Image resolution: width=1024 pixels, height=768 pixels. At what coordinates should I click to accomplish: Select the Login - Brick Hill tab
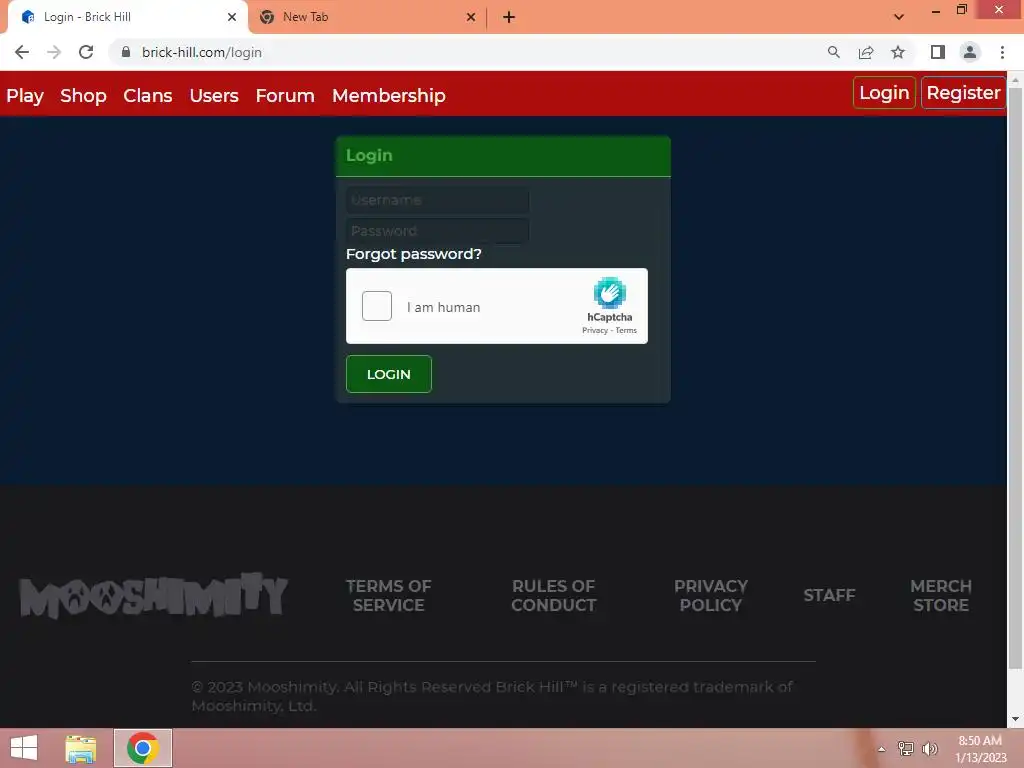127,17
